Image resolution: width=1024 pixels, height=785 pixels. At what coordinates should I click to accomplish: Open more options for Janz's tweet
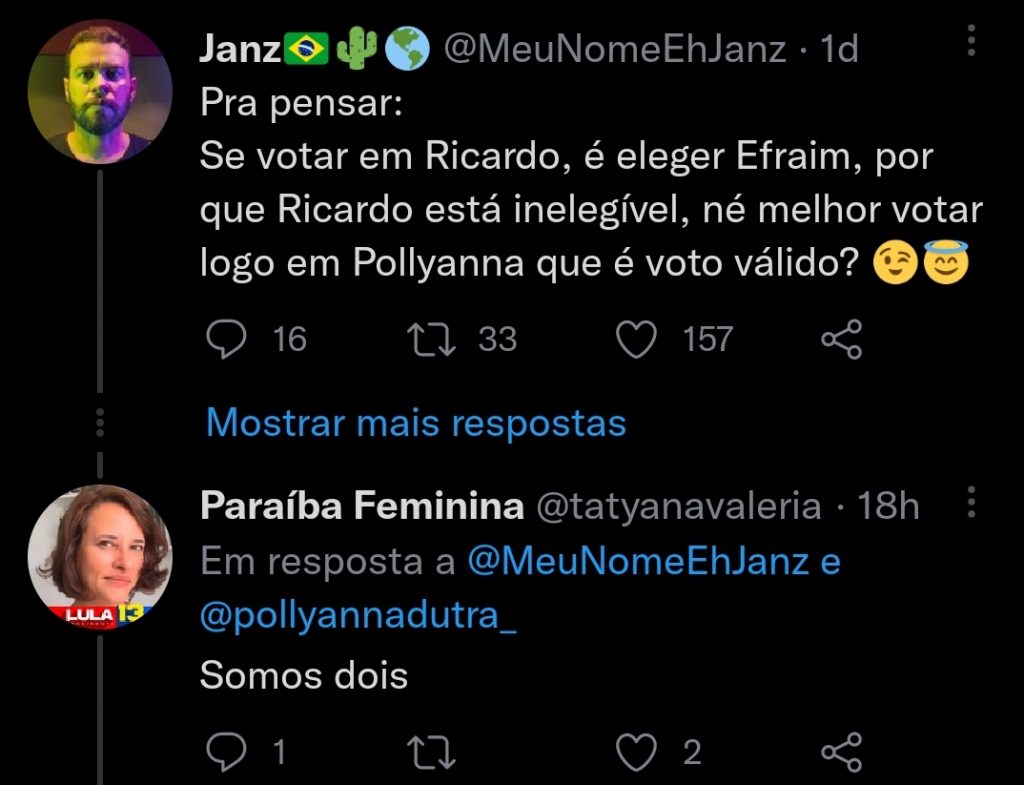click(x=971, y=41)
